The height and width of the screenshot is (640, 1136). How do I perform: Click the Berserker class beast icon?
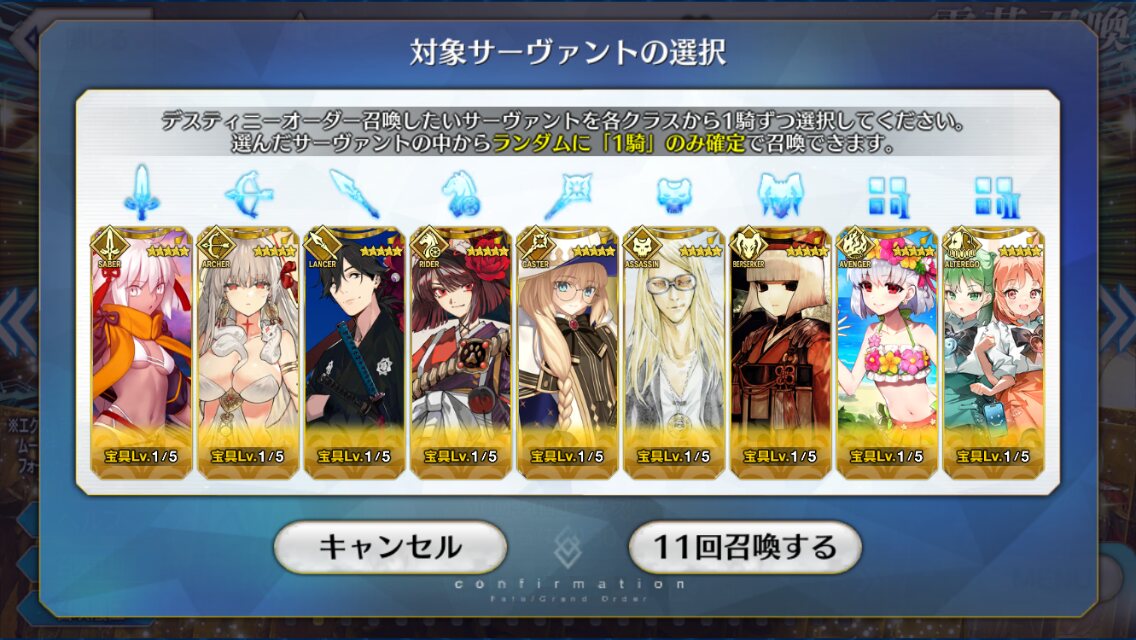click(780, 195)
